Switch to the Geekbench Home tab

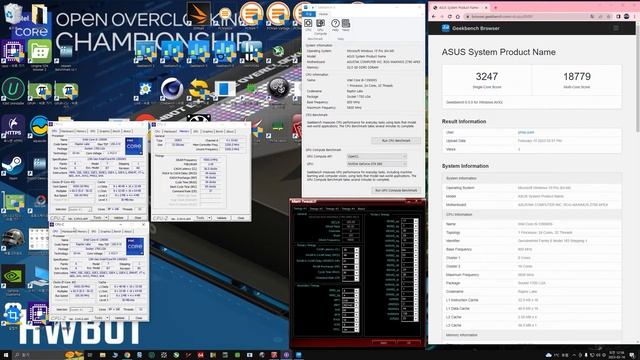[323, 14]
